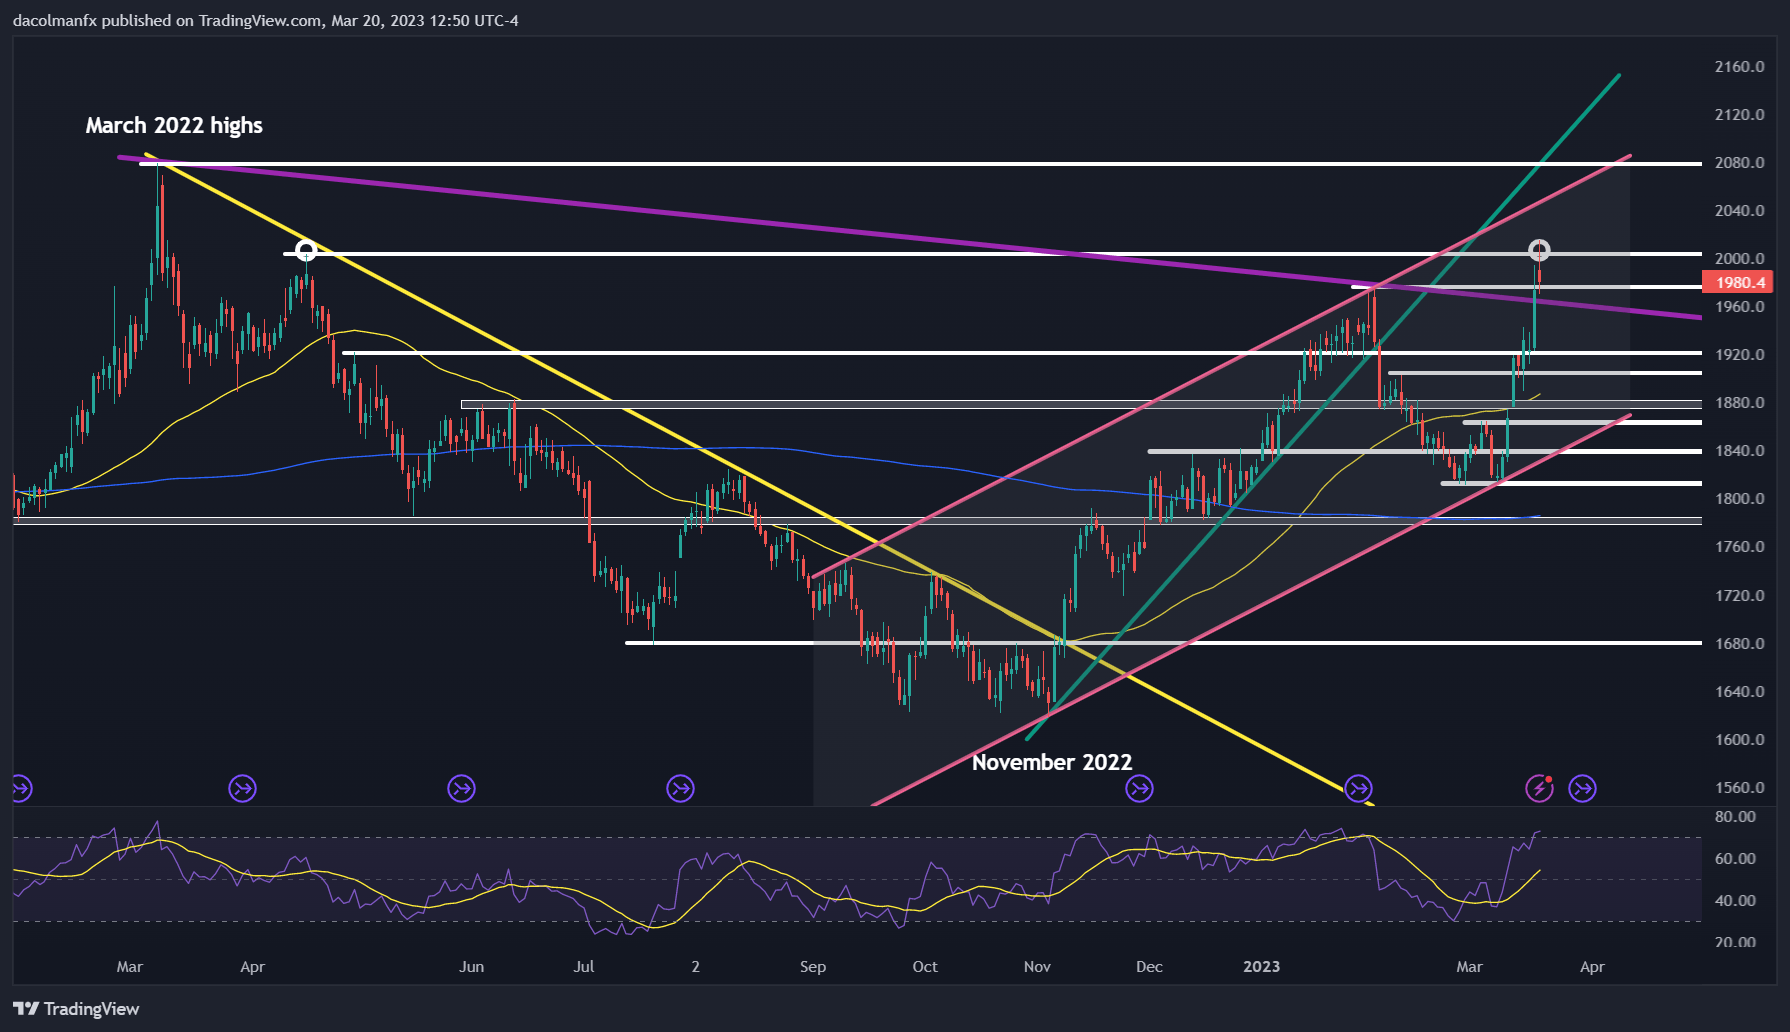Viewport: 1790px width, 1032px height.
Task: Click the red 1980.4 current price label
Action: point(1738,283)
